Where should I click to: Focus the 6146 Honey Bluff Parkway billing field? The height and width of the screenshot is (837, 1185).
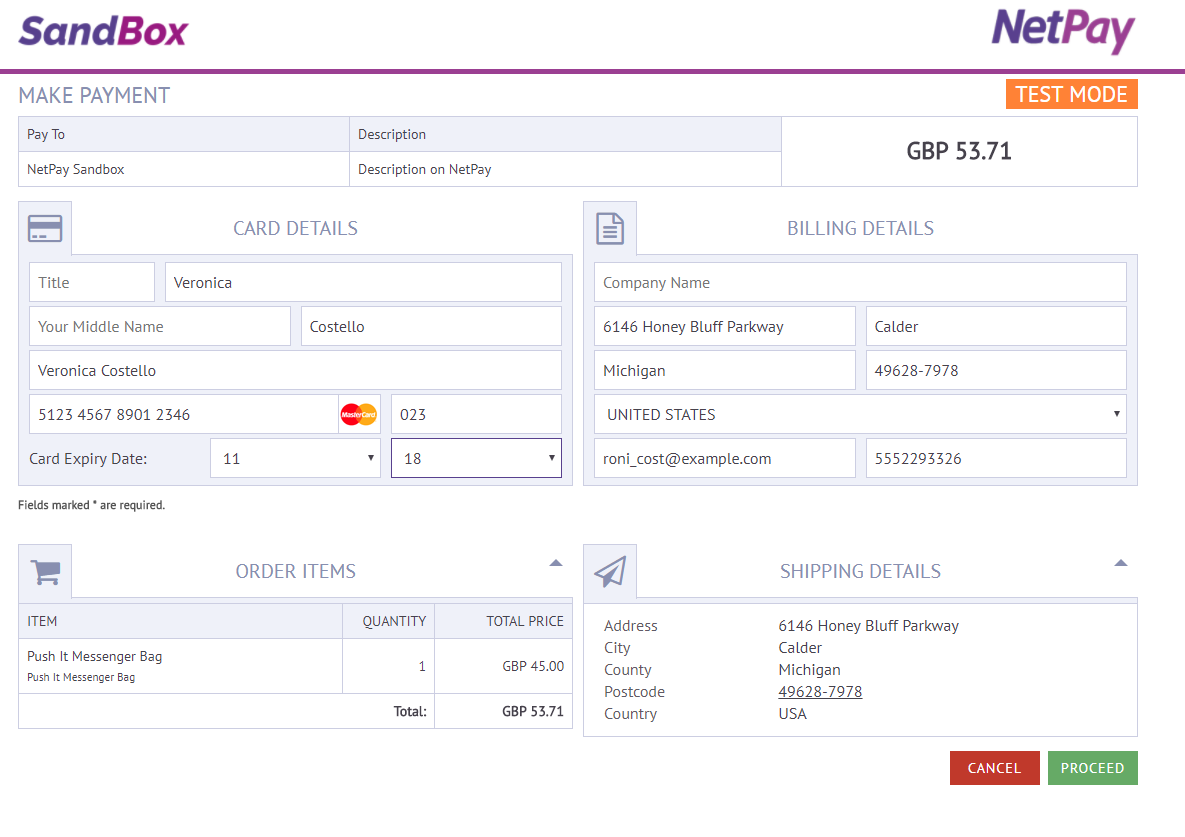pyautogui.click(x=725, y=326)
